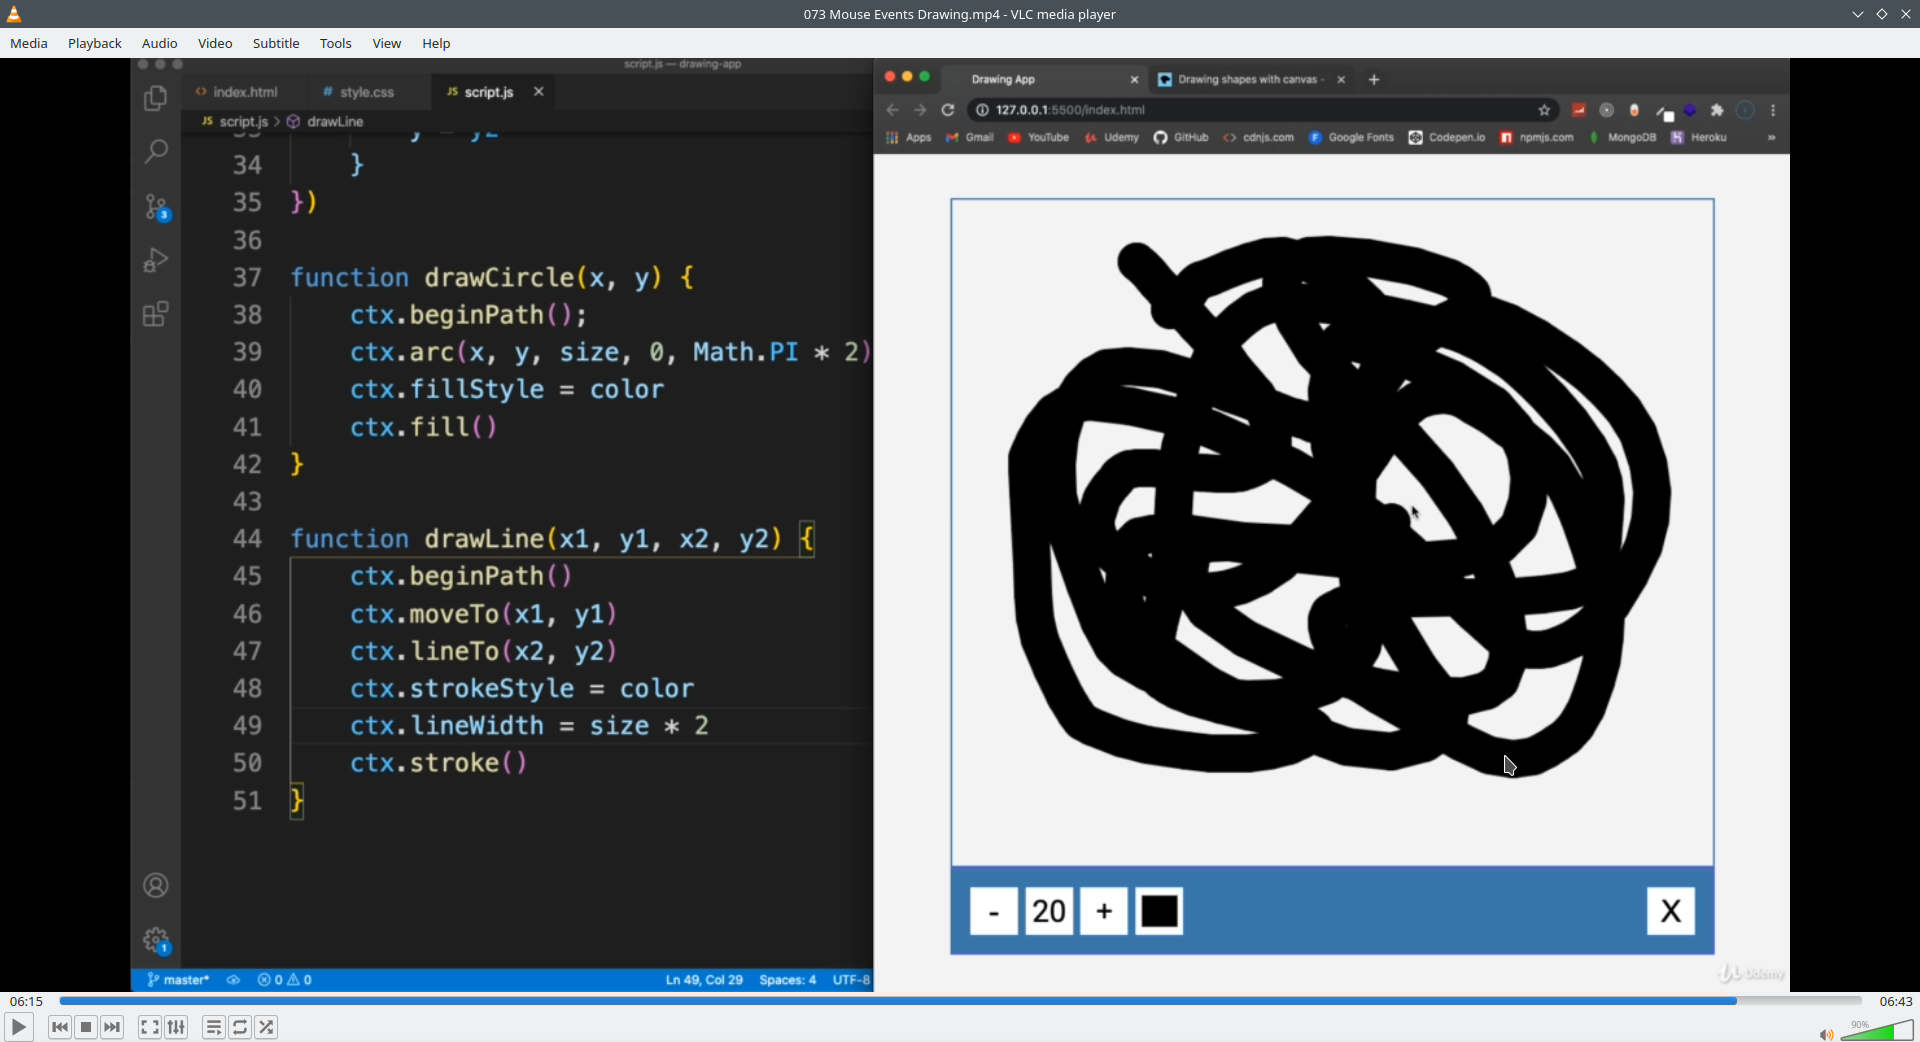Open the browser extensions puzzle icon
The image size is (1920, 1042).
coord(1717,110)
